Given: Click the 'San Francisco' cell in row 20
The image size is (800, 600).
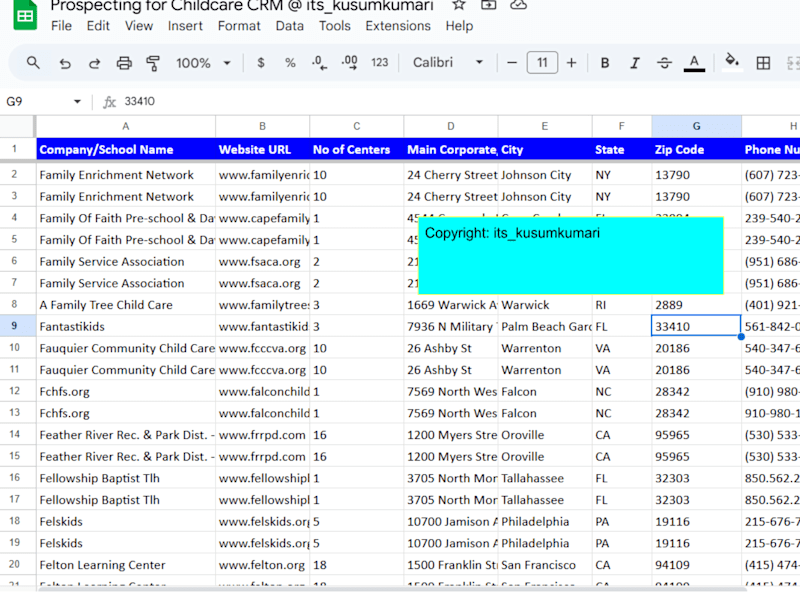Looking at the screenshot, I should tap(545, 565).
